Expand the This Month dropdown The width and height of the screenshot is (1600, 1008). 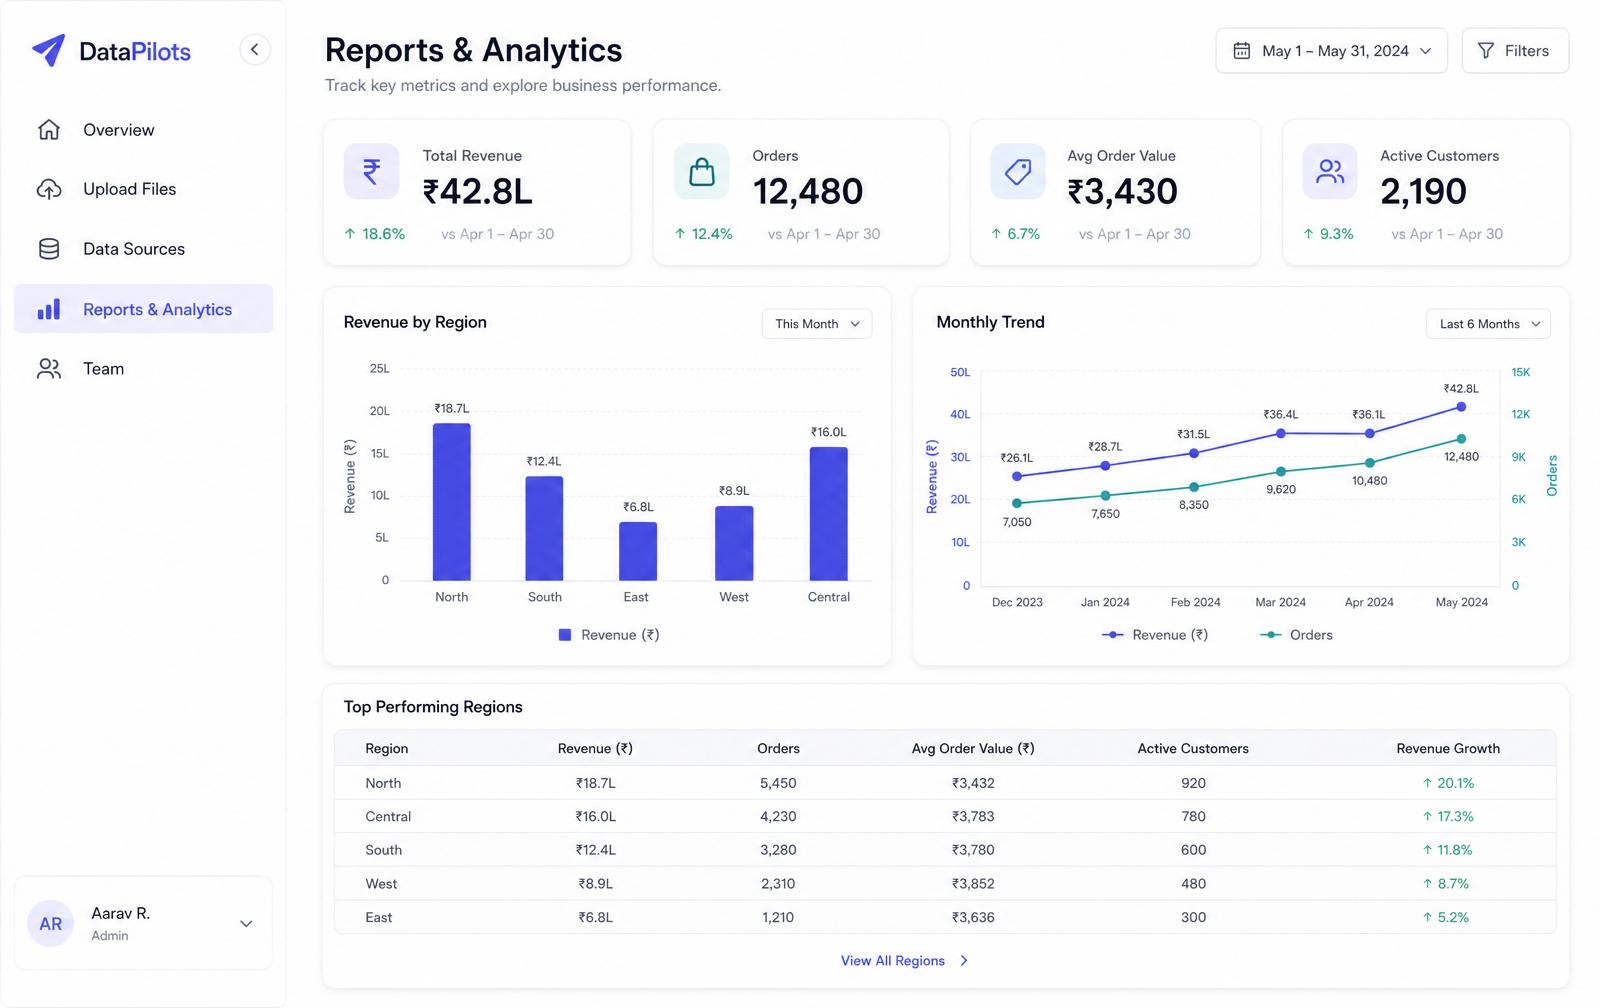point(817,324)
